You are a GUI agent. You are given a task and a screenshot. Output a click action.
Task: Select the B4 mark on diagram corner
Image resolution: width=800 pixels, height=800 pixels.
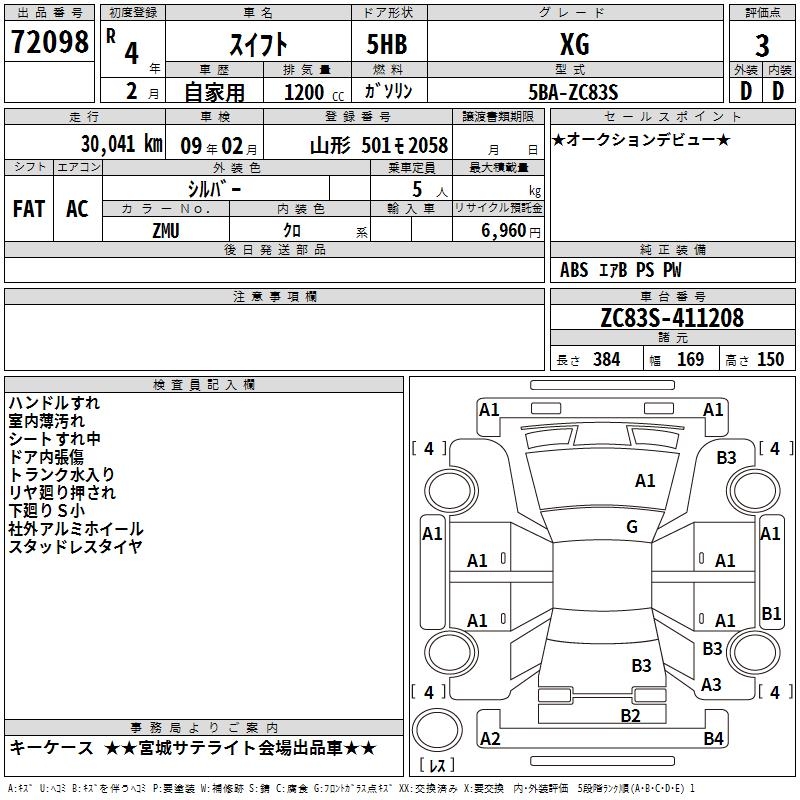[x=713, y=738]
